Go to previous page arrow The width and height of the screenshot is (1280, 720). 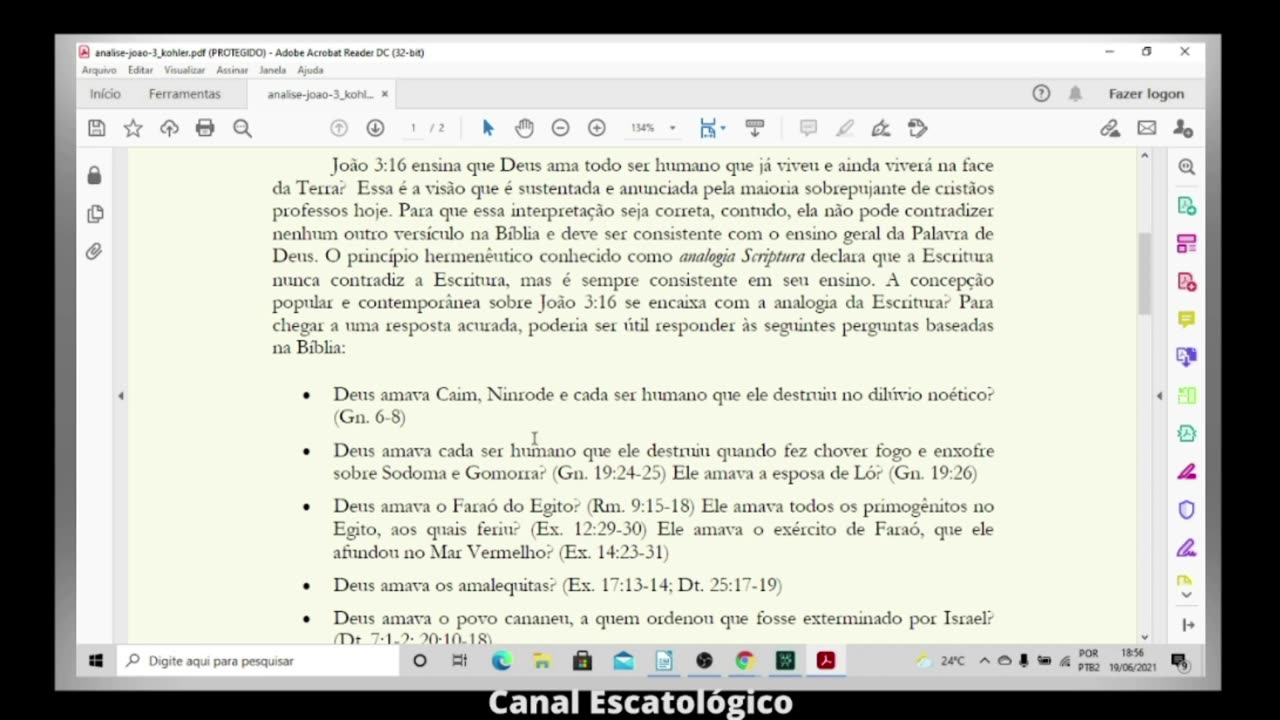click(339, 128)
